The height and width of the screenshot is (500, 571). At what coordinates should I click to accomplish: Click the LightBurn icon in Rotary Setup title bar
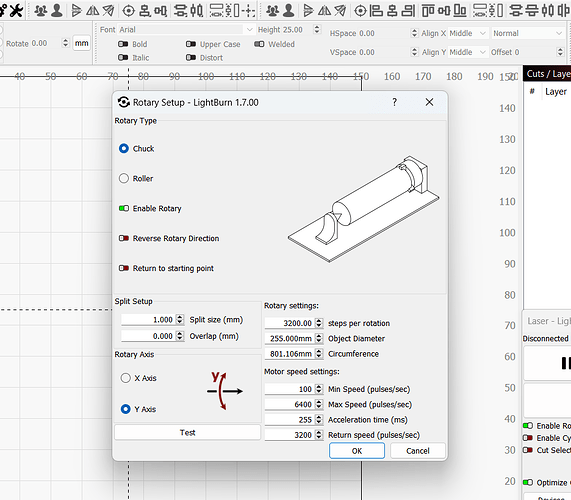[124, 102]
